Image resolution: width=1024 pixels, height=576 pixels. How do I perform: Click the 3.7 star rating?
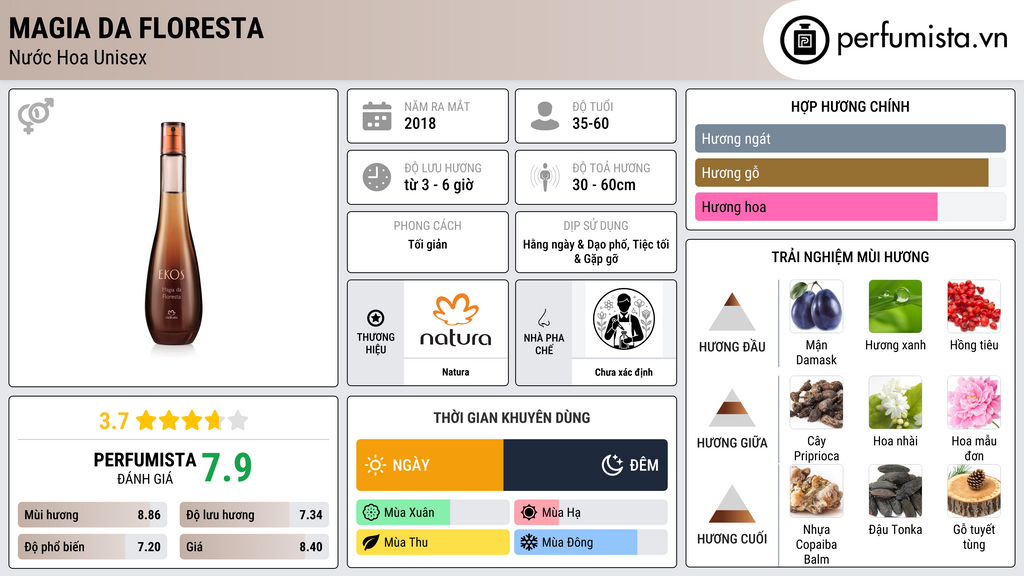coord(173,420)
